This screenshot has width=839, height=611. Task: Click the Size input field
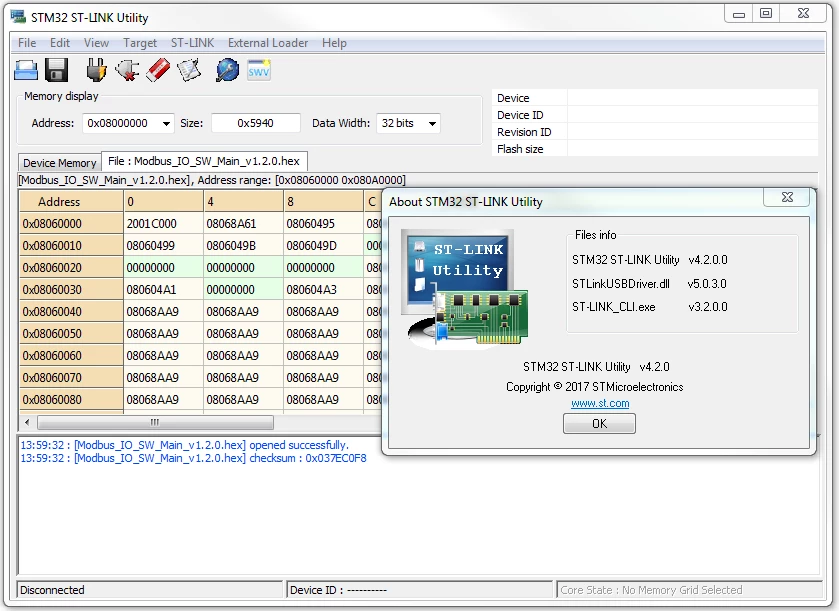256,123
